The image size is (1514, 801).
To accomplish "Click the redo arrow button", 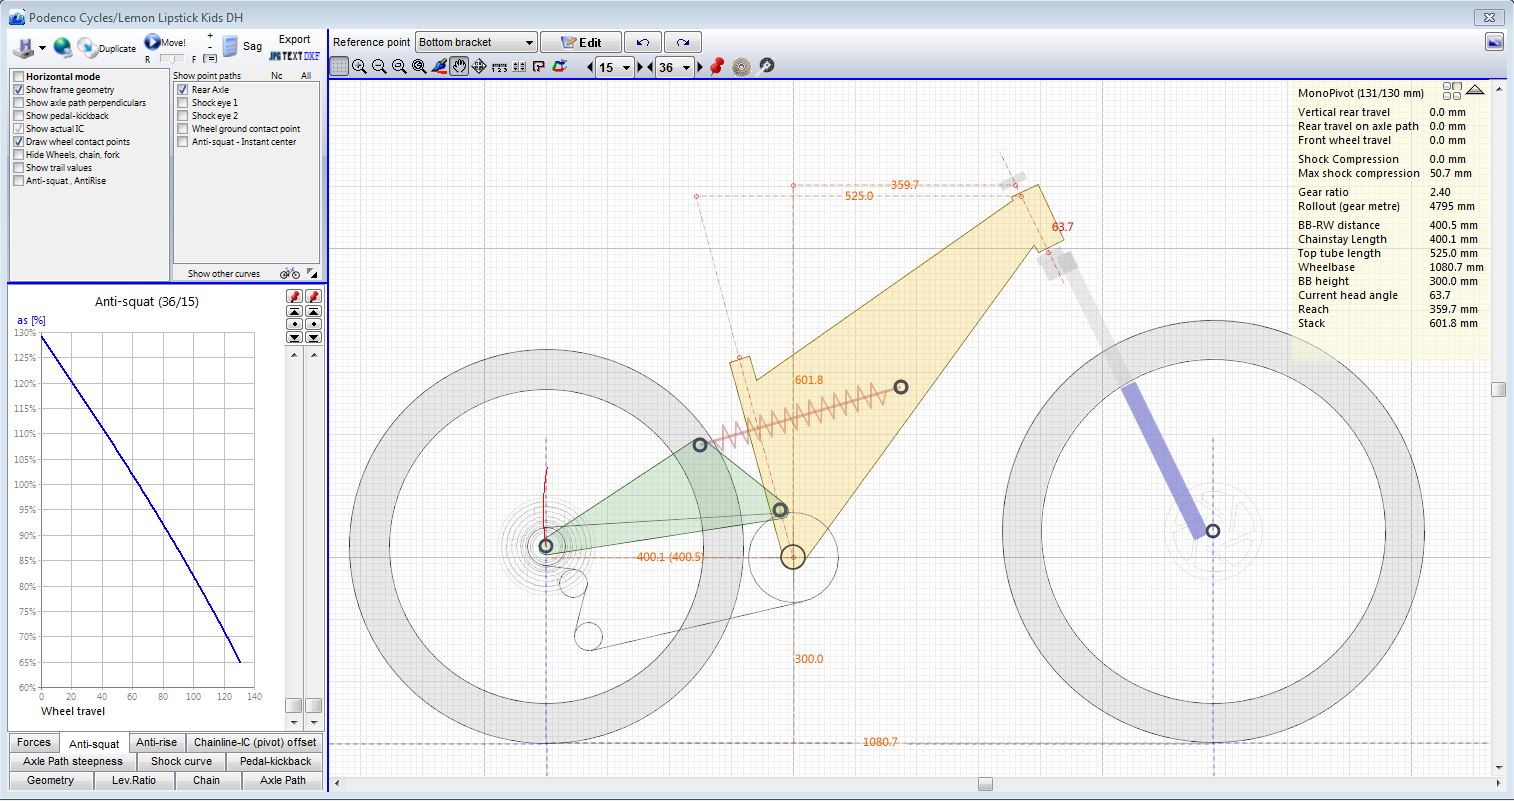I will pyautogui.click(x=683, y=42).
